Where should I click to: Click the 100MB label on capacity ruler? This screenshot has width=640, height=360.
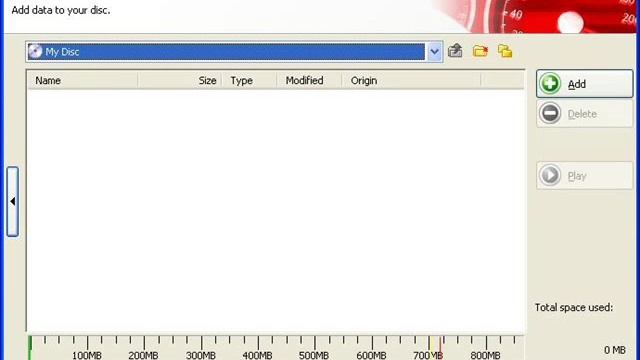tap(87, 355)
